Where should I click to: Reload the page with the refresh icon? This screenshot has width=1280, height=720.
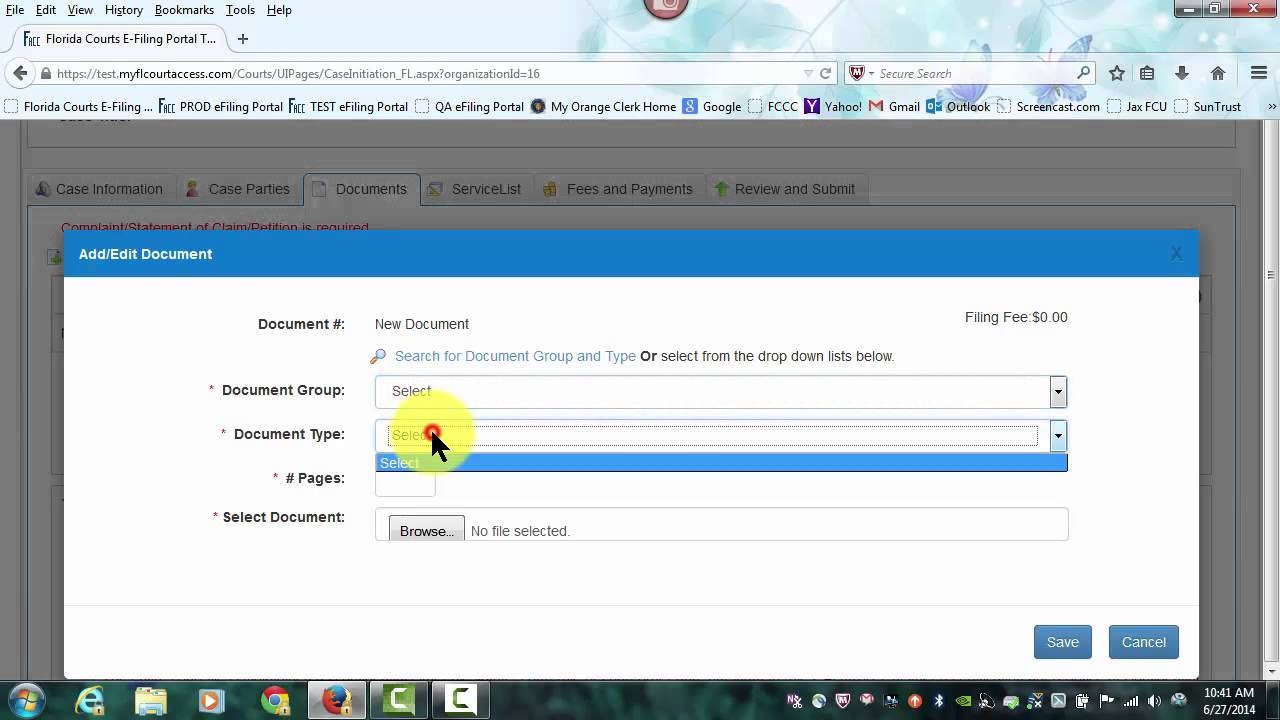826,73
